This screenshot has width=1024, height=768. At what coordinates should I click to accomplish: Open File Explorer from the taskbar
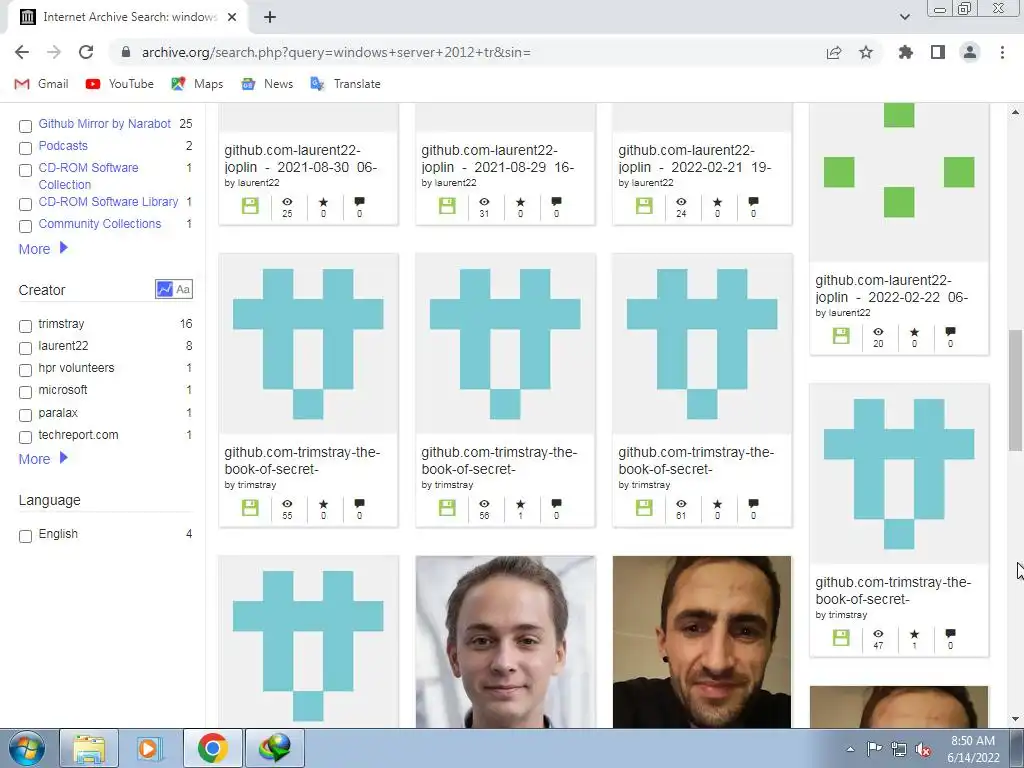click(89, 748)
